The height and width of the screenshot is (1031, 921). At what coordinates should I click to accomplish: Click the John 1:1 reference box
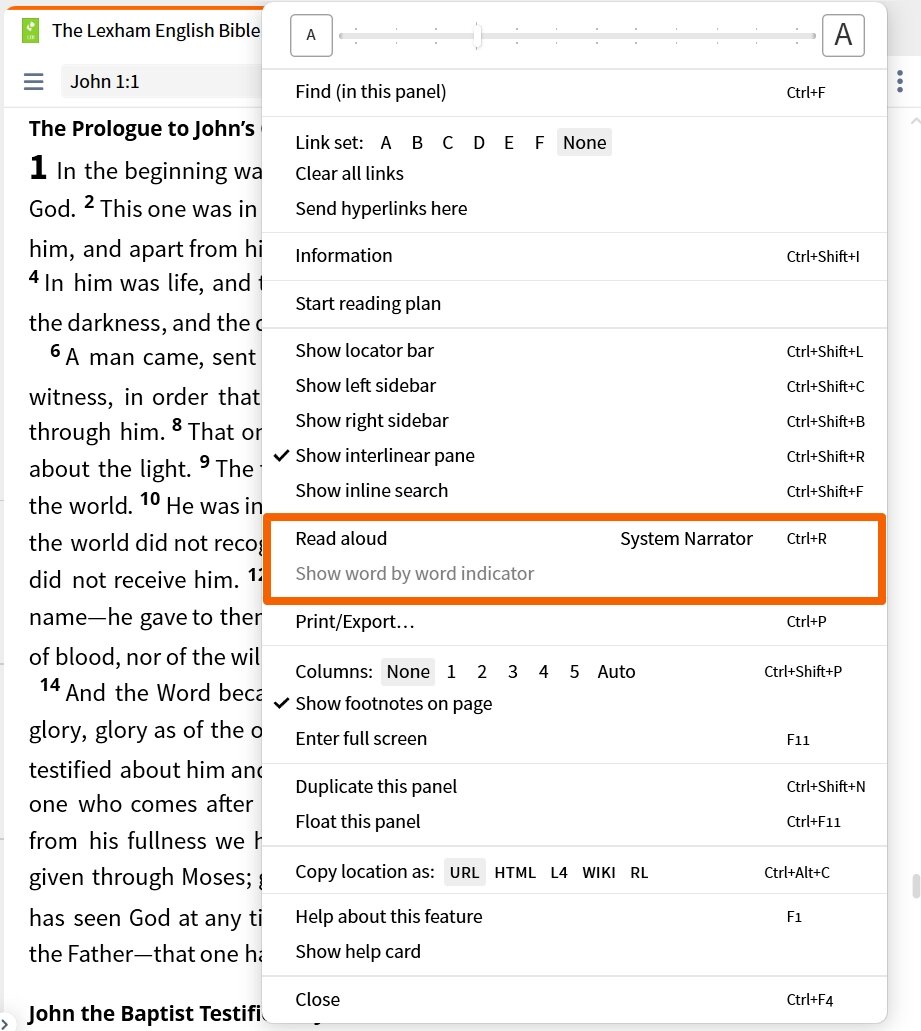point(161,82)
